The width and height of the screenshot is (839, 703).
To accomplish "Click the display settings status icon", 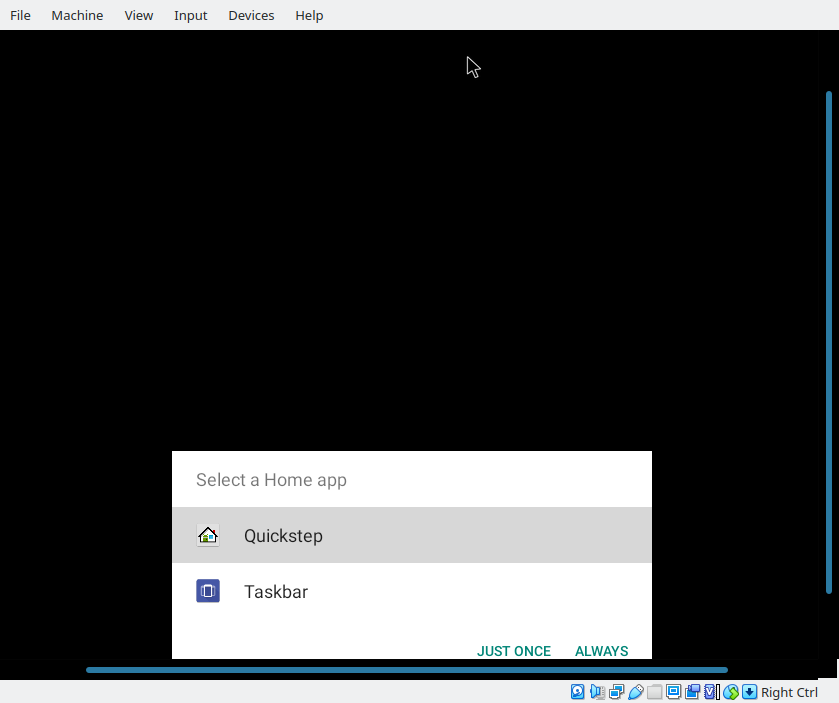I will [673, 692].
